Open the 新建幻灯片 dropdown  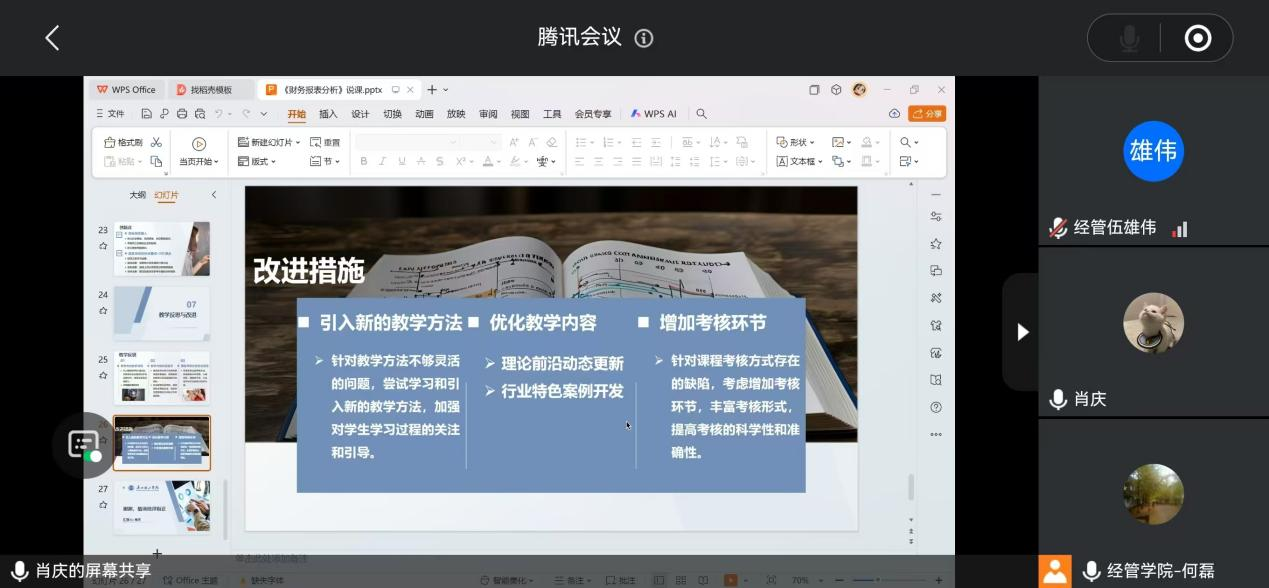pos(269,142)
